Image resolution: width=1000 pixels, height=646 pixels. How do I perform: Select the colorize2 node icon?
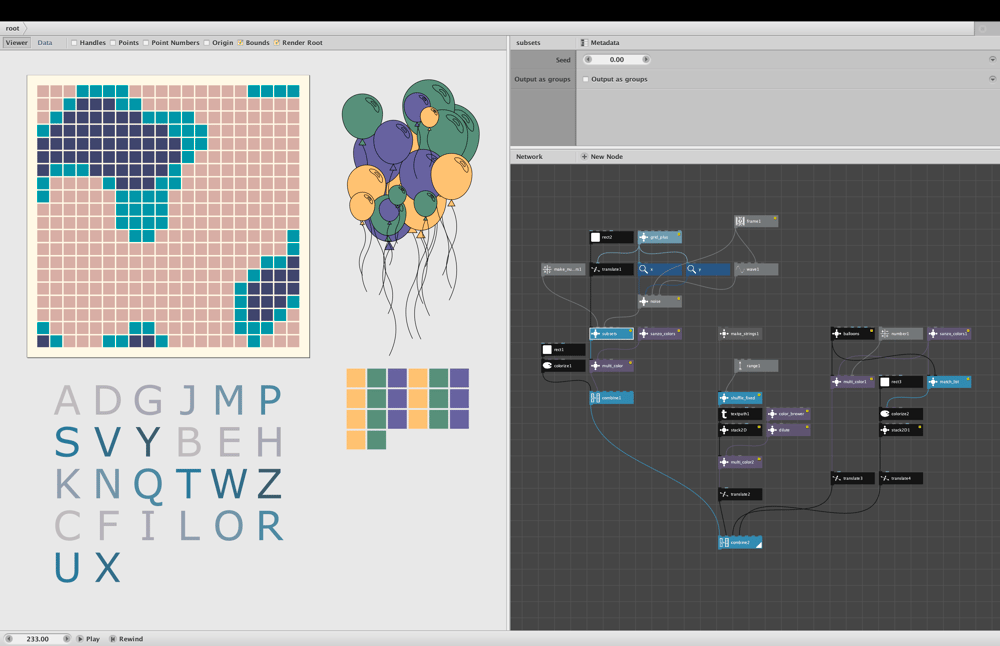click(885, 414)
